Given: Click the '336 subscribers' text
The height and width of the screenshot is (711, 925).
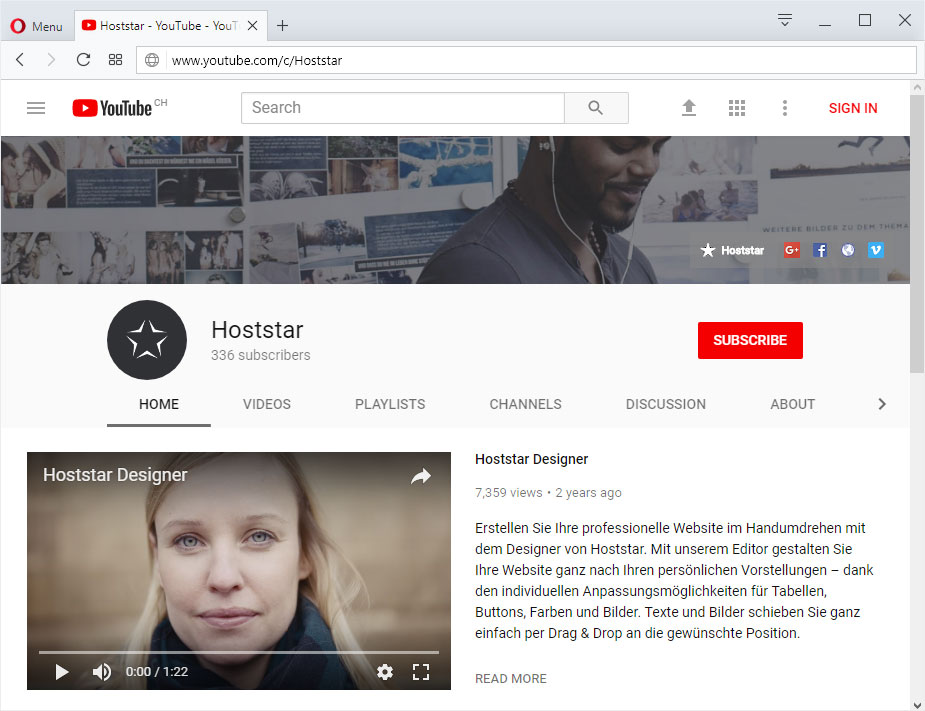Looking at the screenshot, I should 261,355.
